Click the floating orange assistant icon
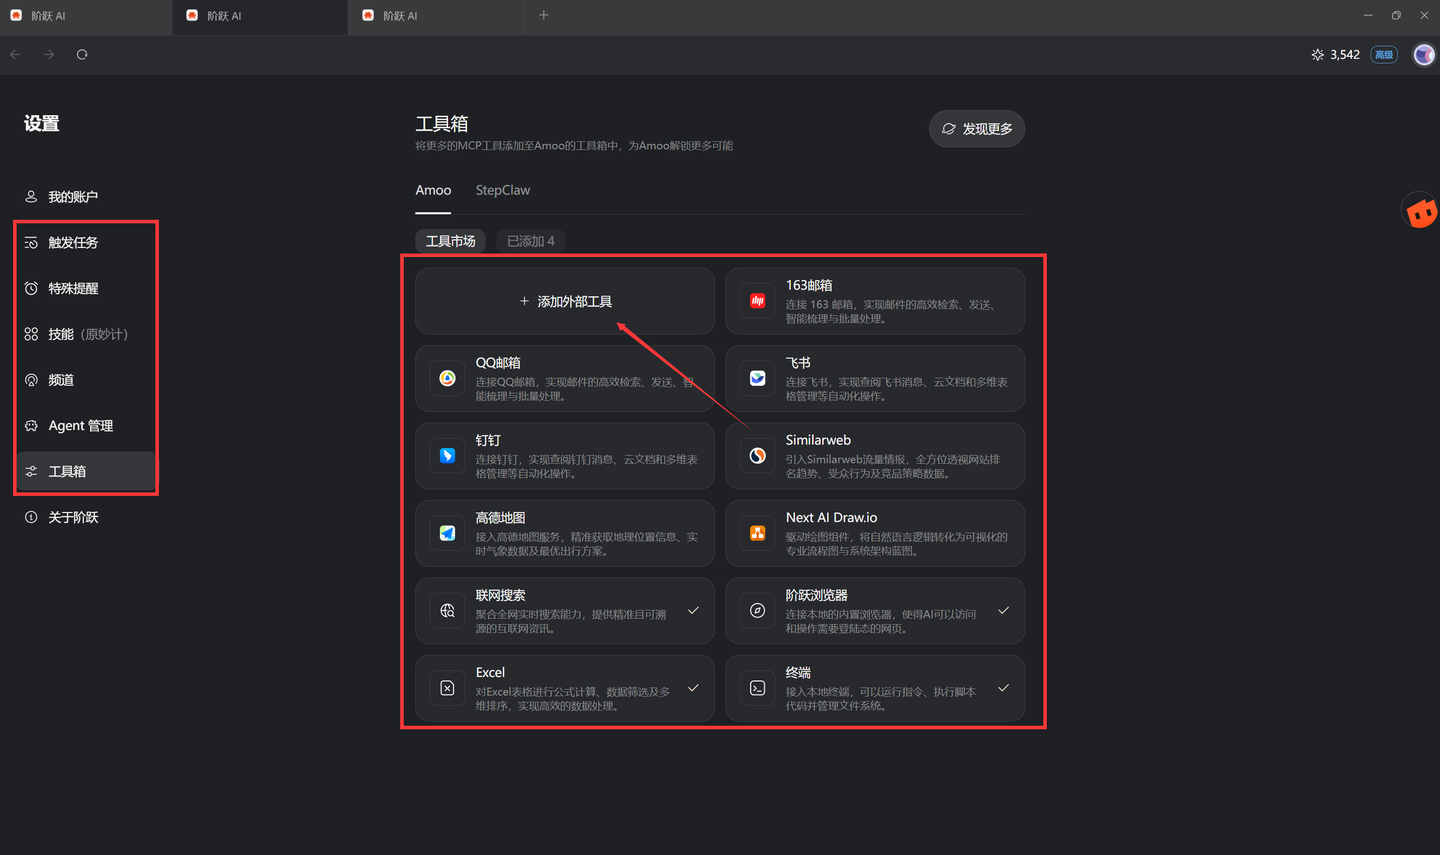 click(x=1421, y=211)
